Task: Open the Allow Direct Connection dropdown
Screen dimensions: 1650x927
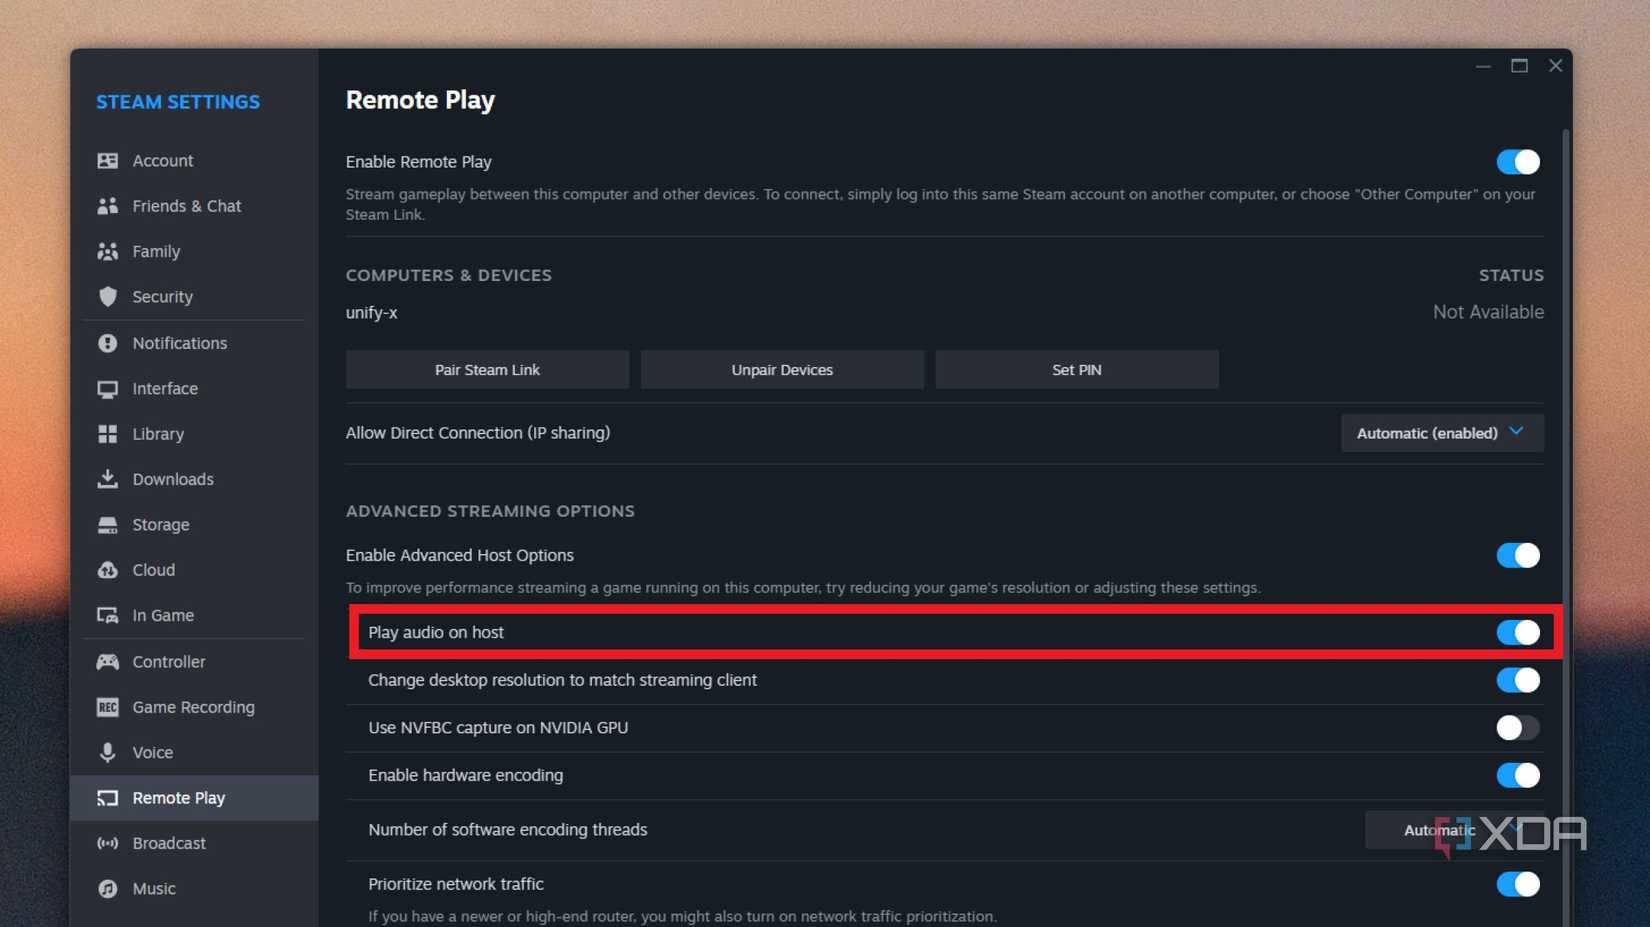Action: pos(1441,433)
